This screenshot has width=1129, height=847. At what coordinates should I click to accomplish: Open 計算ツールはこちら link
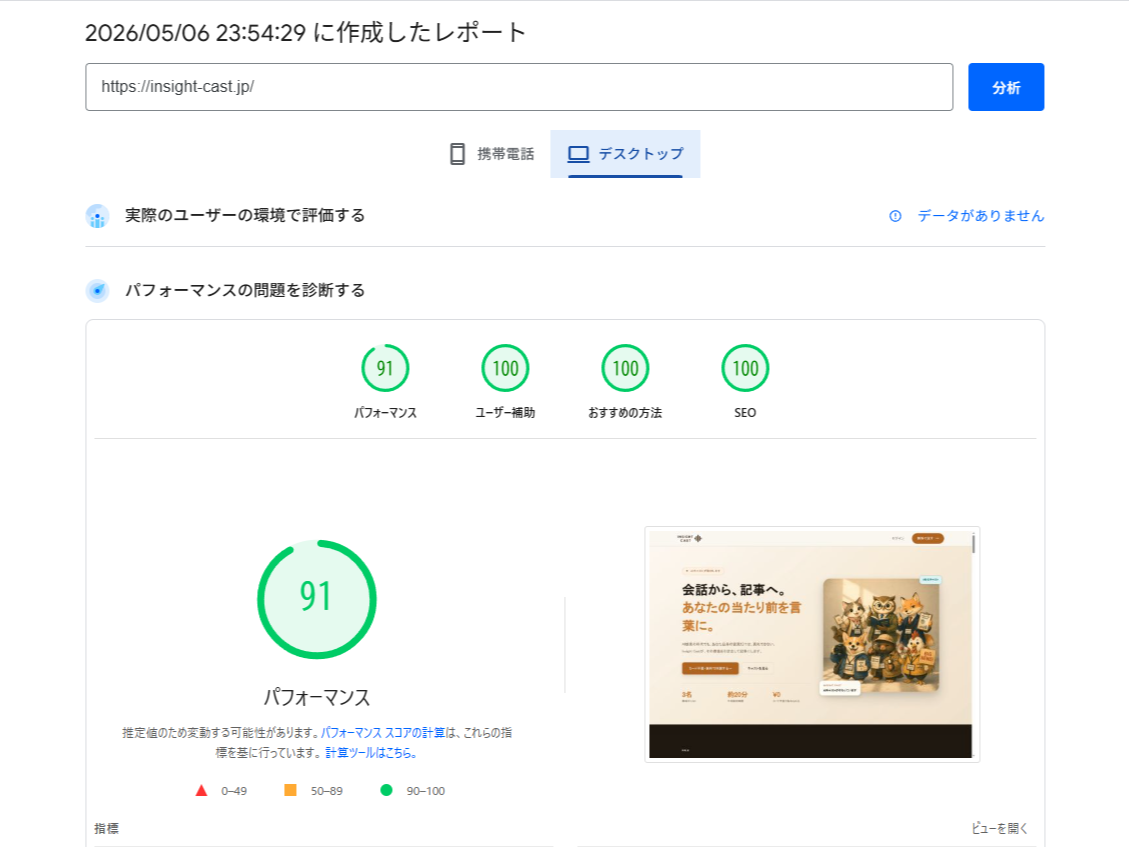371,753
